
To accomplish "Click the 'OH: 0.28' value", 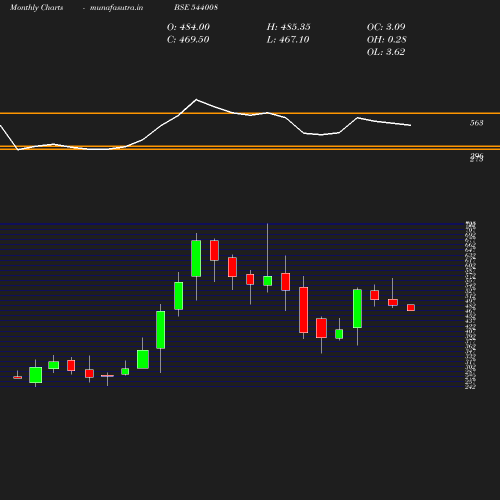I will tap(387, 40).
